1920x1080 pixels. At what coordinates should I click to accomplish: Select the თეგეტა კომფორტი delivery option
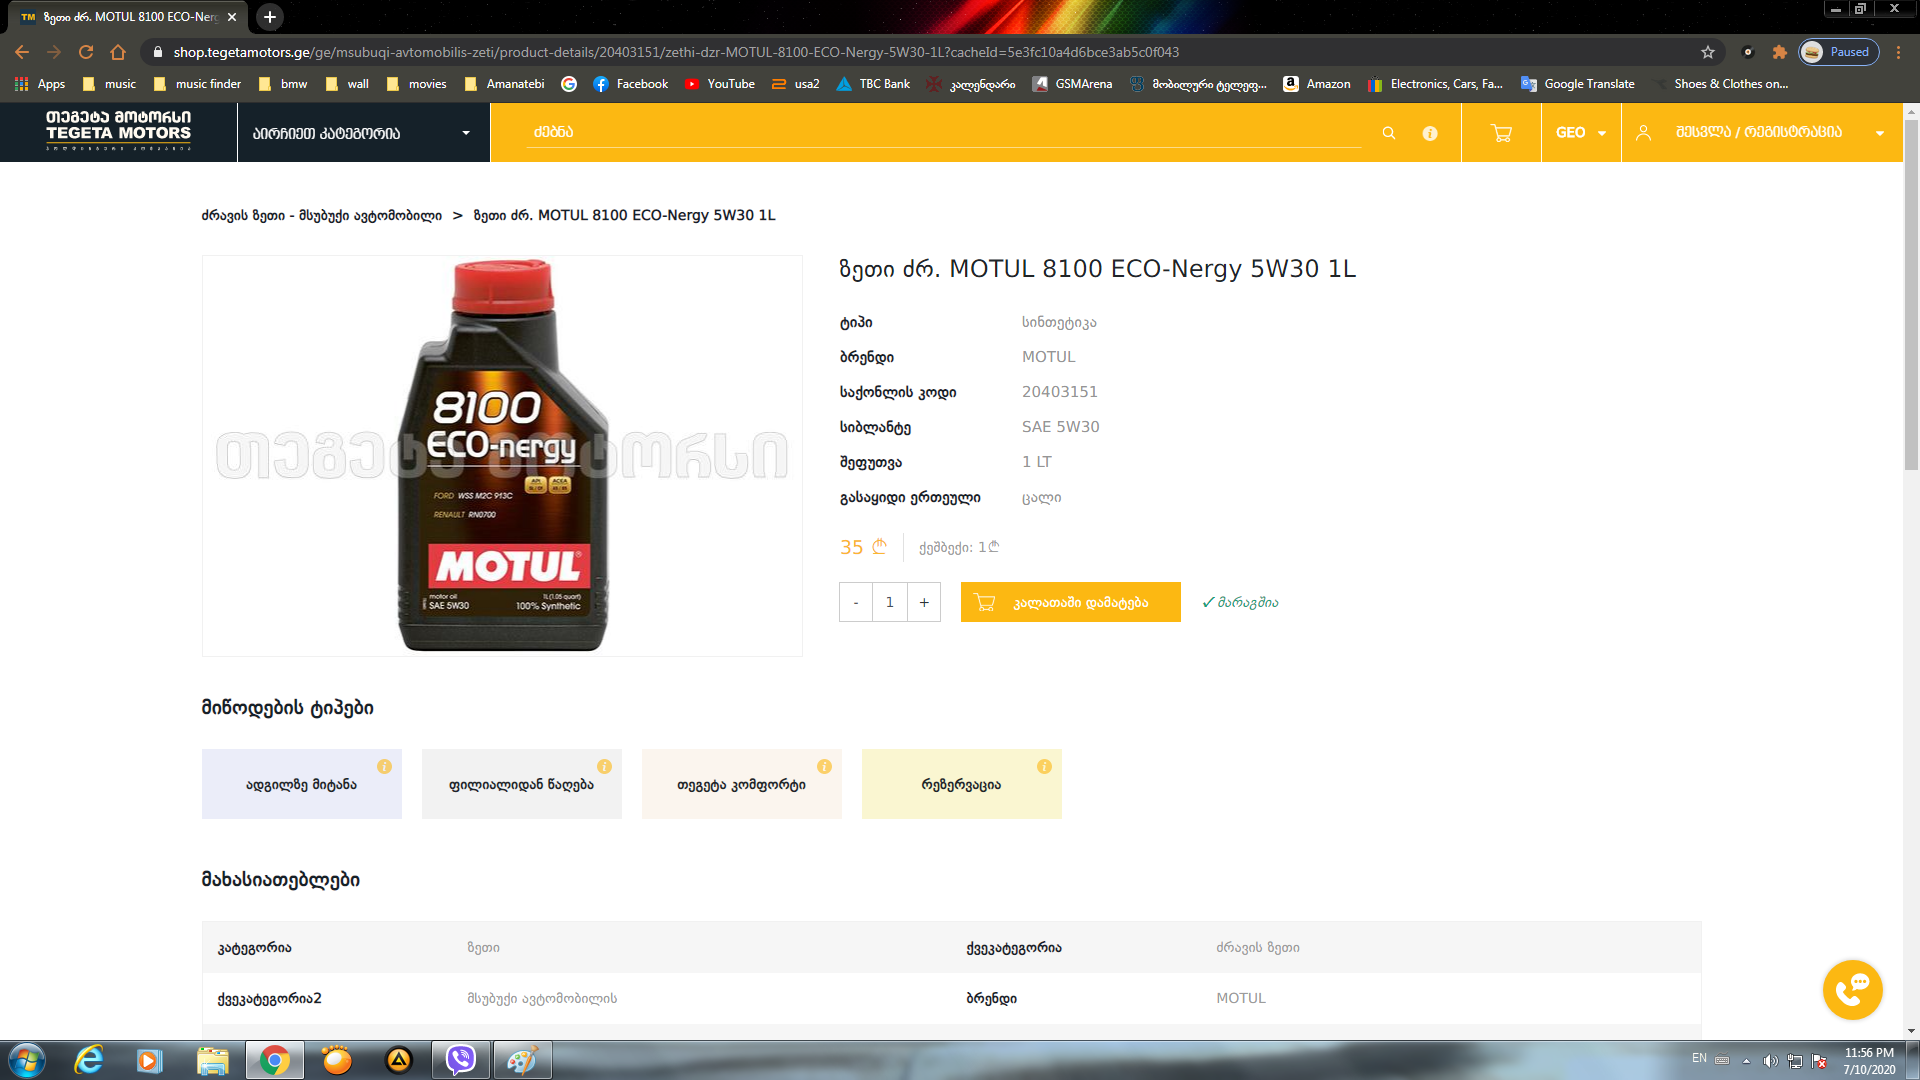(741, 785)
